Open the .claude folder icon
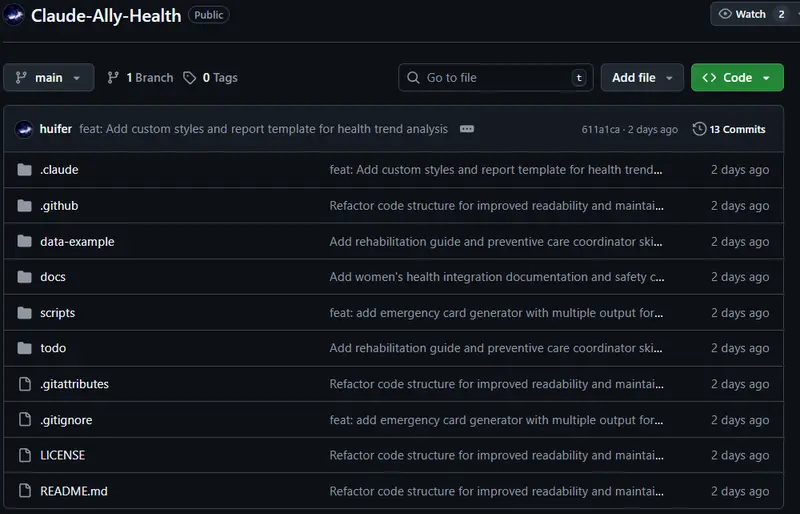This screenshot has width=800, height=514. (25, 170)
